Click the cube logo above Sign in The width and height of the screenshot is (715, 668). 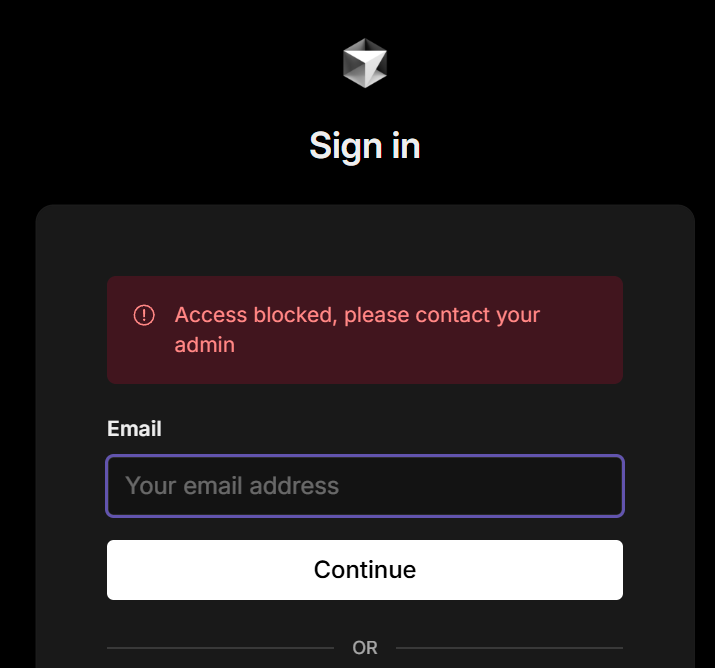click(364, 63)
